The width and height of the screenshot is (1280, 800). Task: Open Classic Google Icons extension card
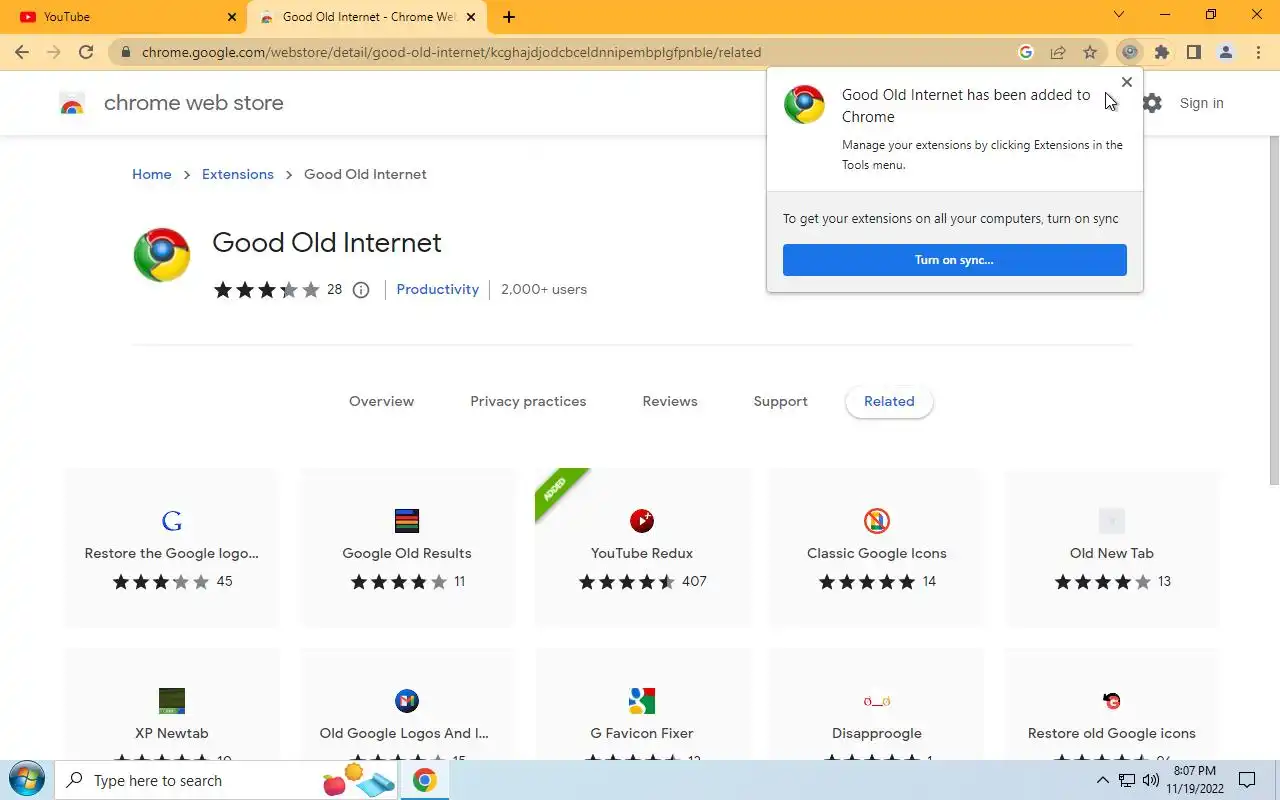pos(877,548)
